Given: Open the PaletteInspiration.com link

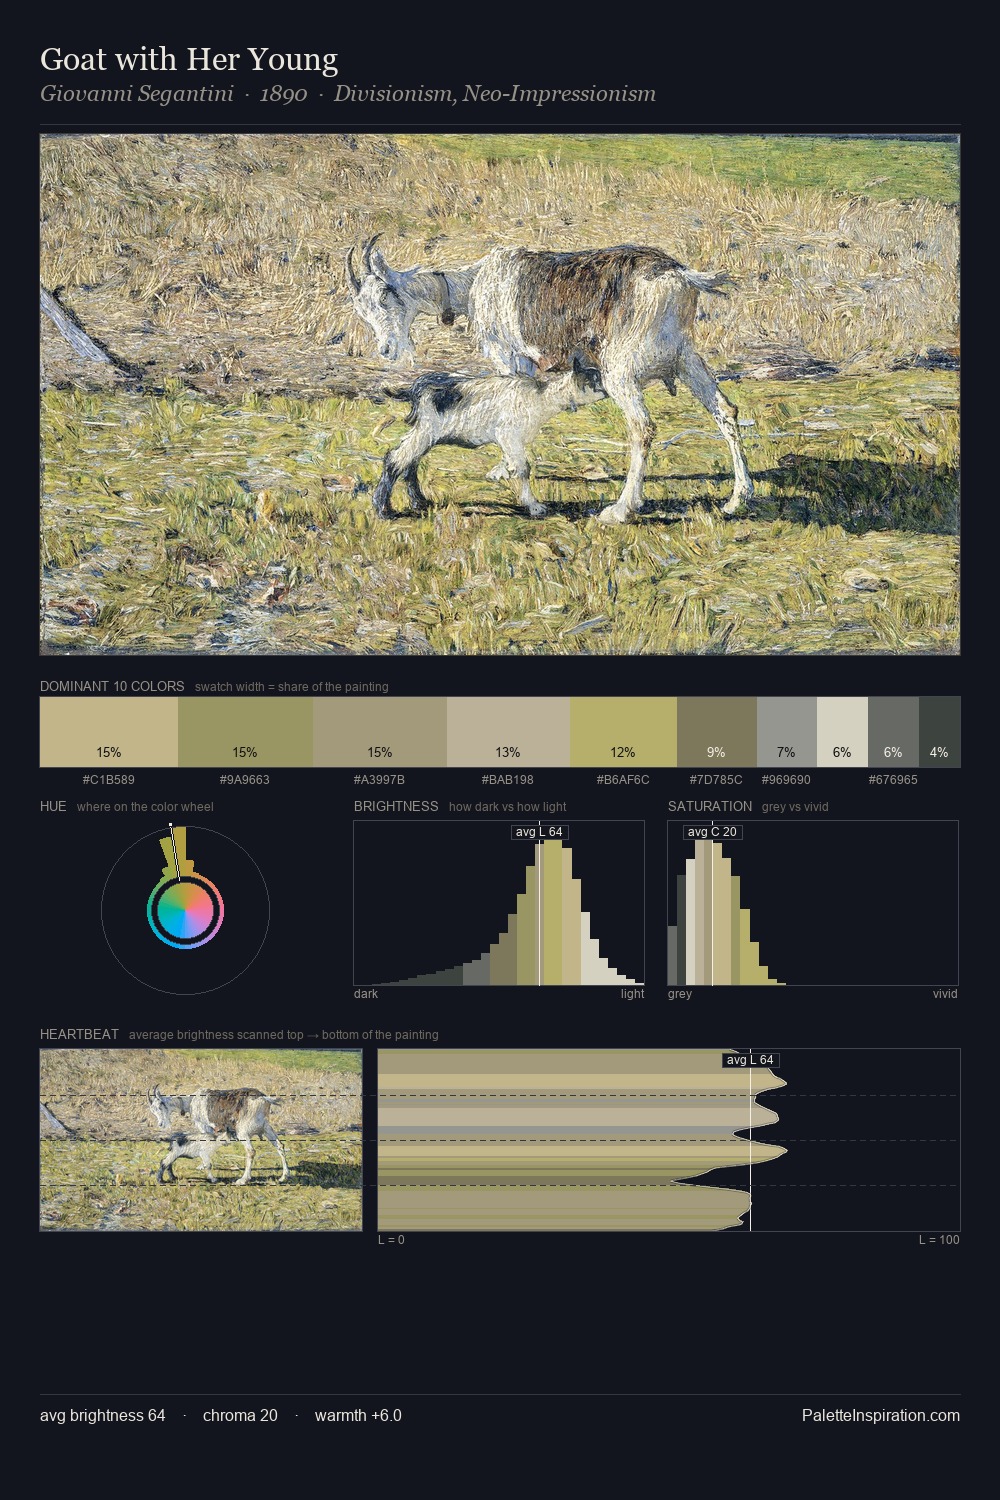Looking at the screenshot, I should point(881,1415).
